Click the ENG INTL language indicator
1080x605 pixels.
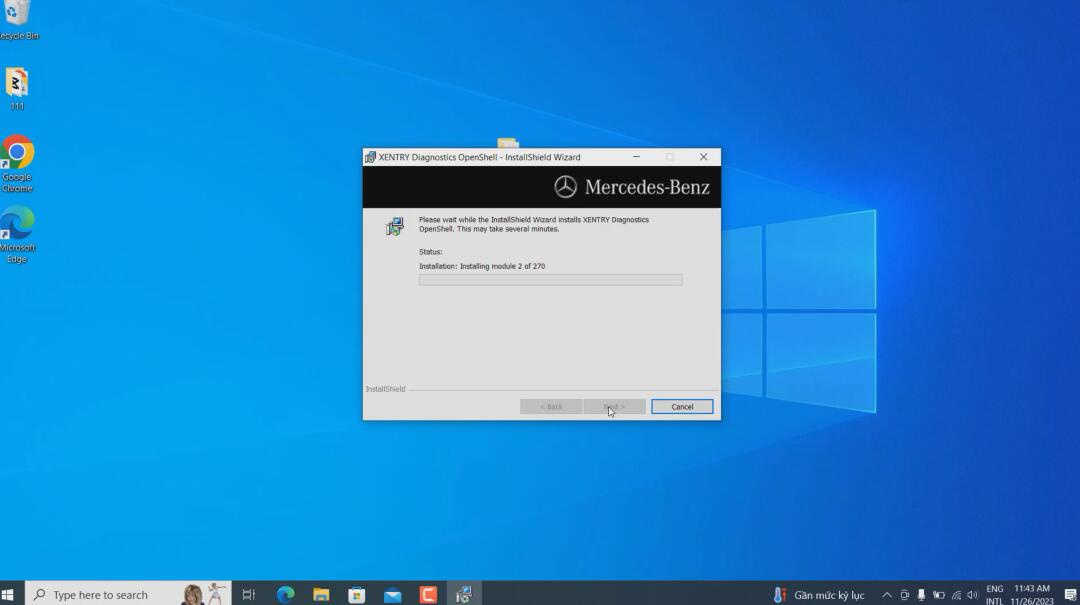point(995,595)
